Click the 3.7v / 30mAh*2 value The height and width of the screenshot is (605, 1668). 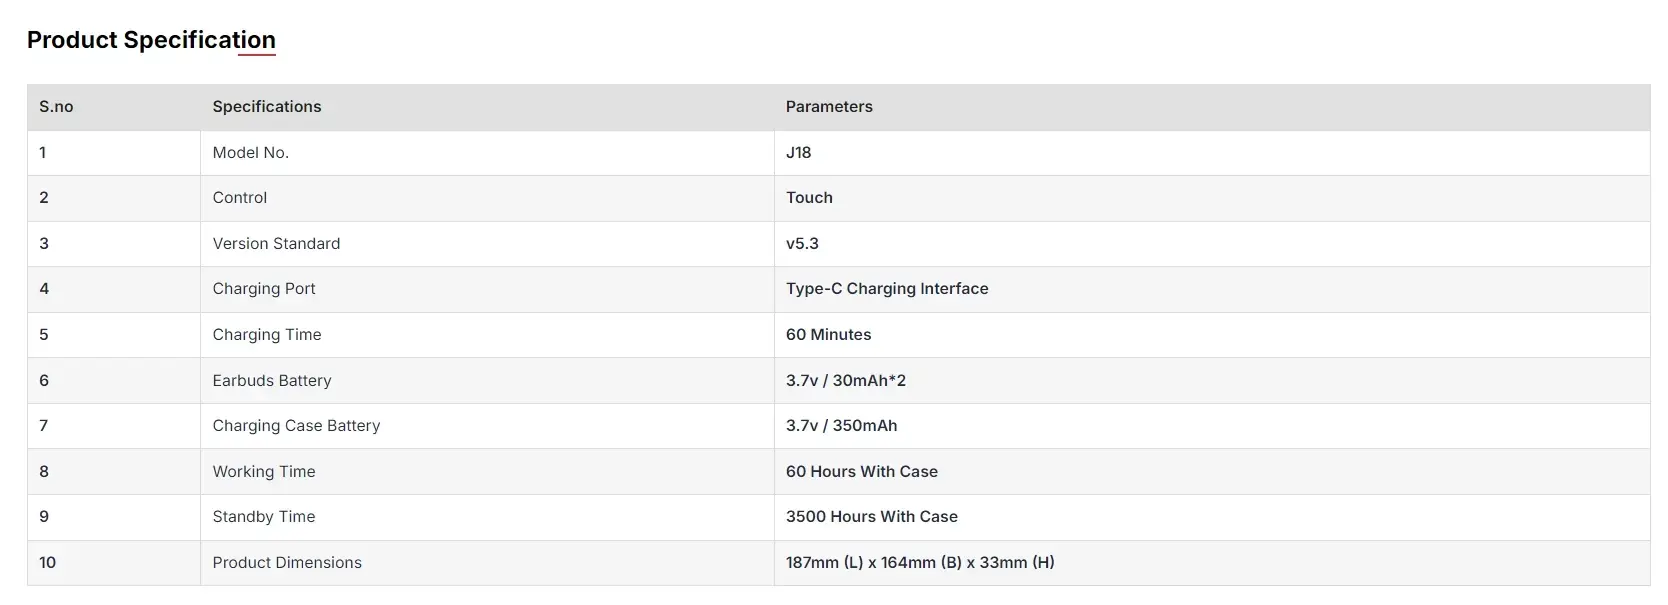(846, 381)
